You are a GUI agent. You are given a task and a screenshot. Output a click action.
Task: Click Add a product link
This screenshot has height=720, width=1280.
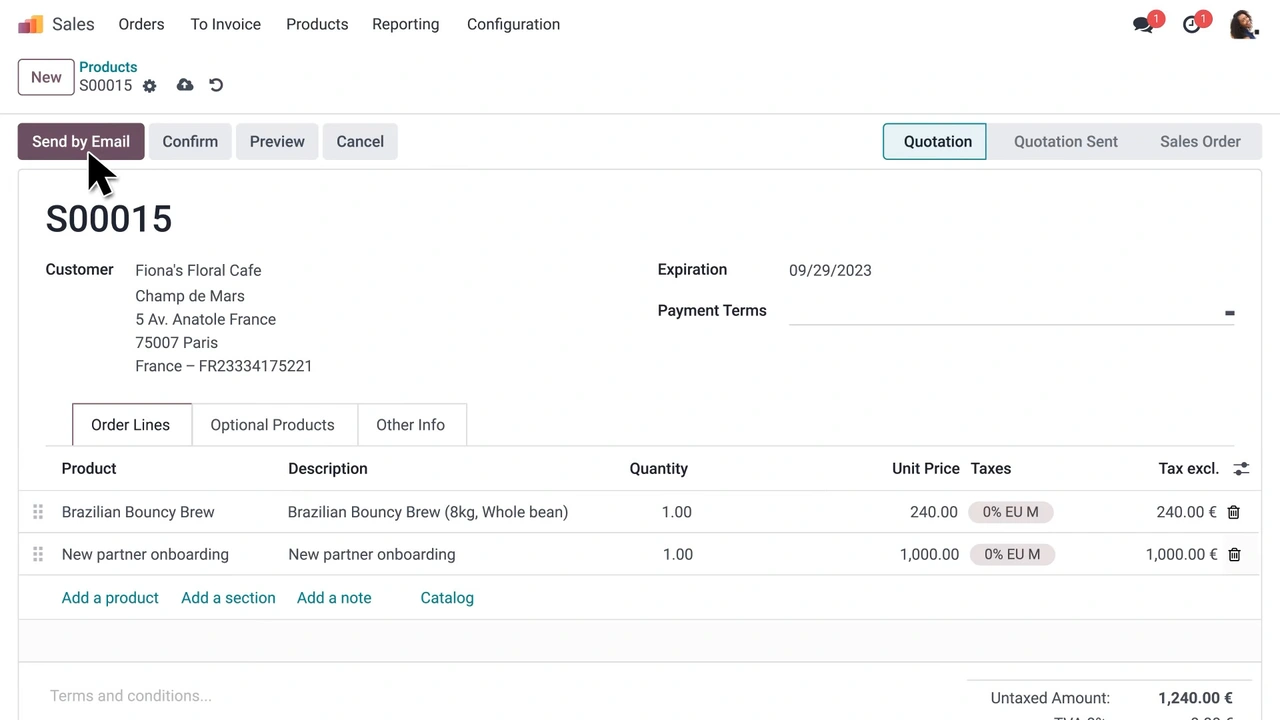tap(110, 598)
